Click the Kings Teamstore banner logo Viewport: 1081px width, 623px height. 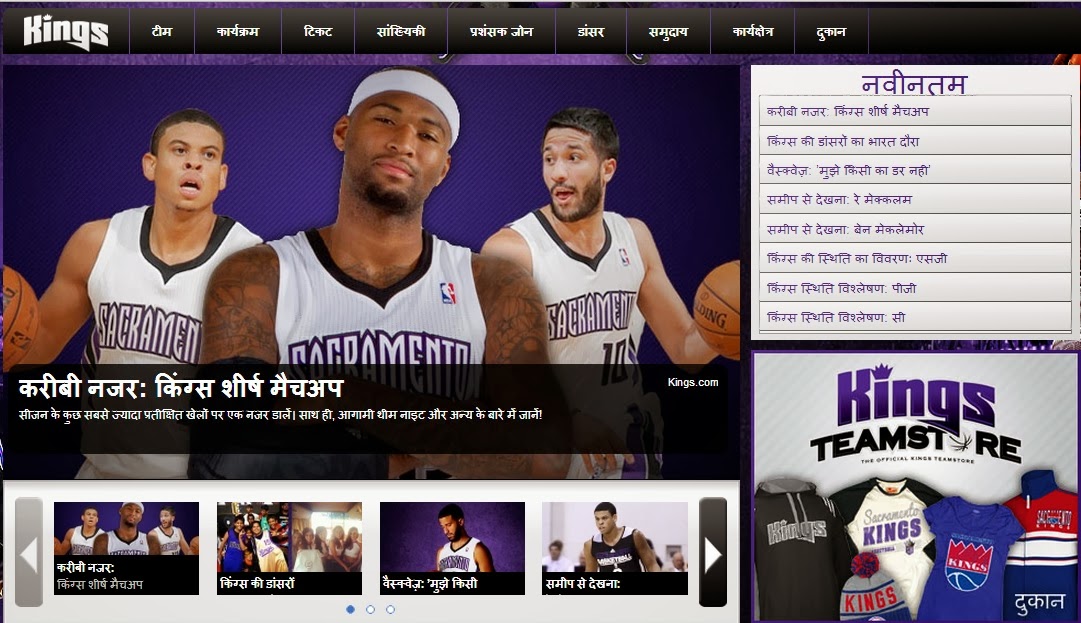click(916, 413)
